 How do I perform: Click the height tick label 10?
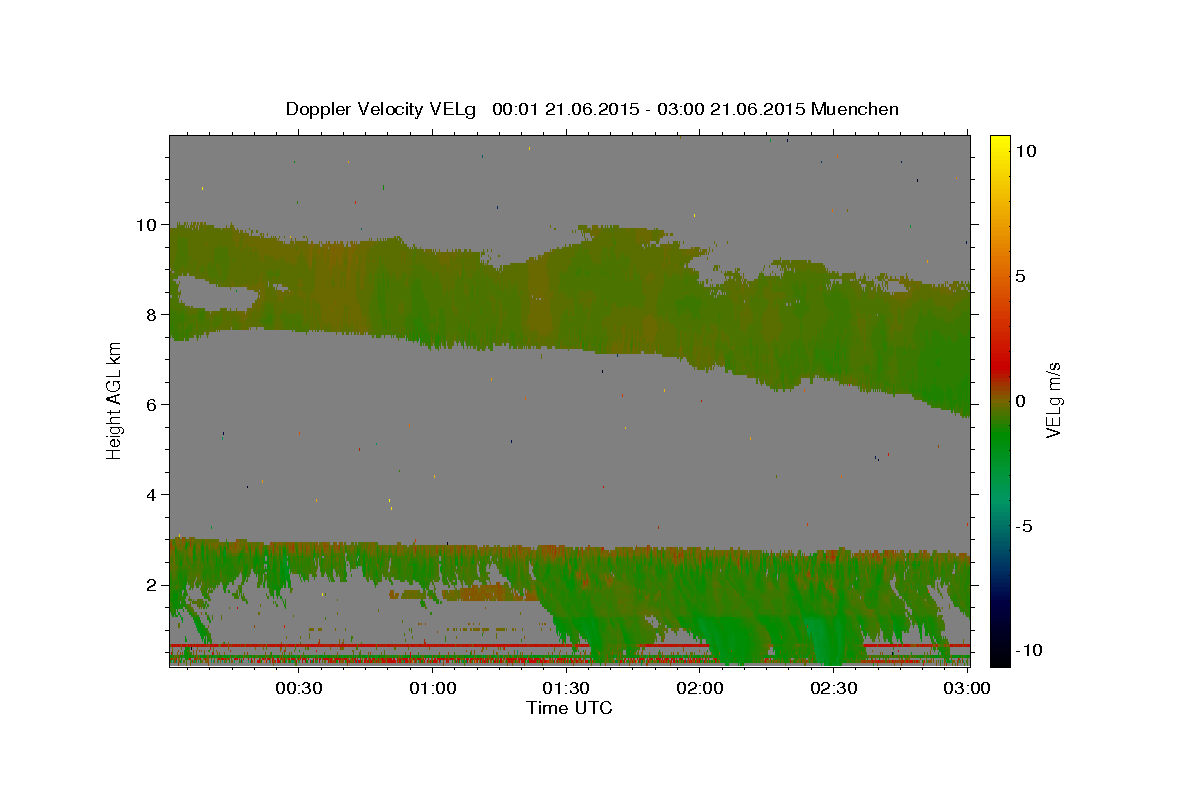point(147,225)
